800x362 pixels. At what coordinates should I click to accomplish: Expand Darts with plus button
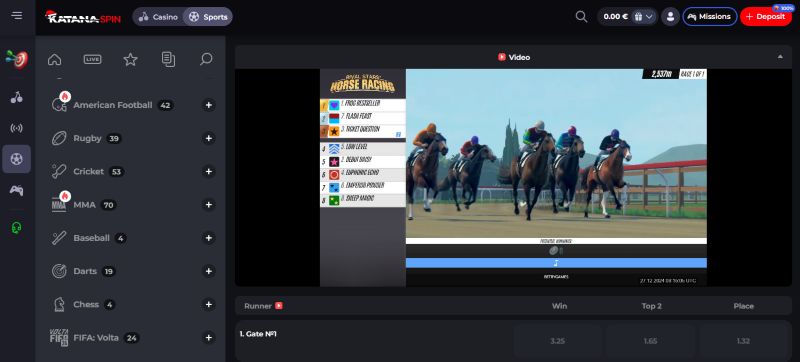[x=208, y=271]
